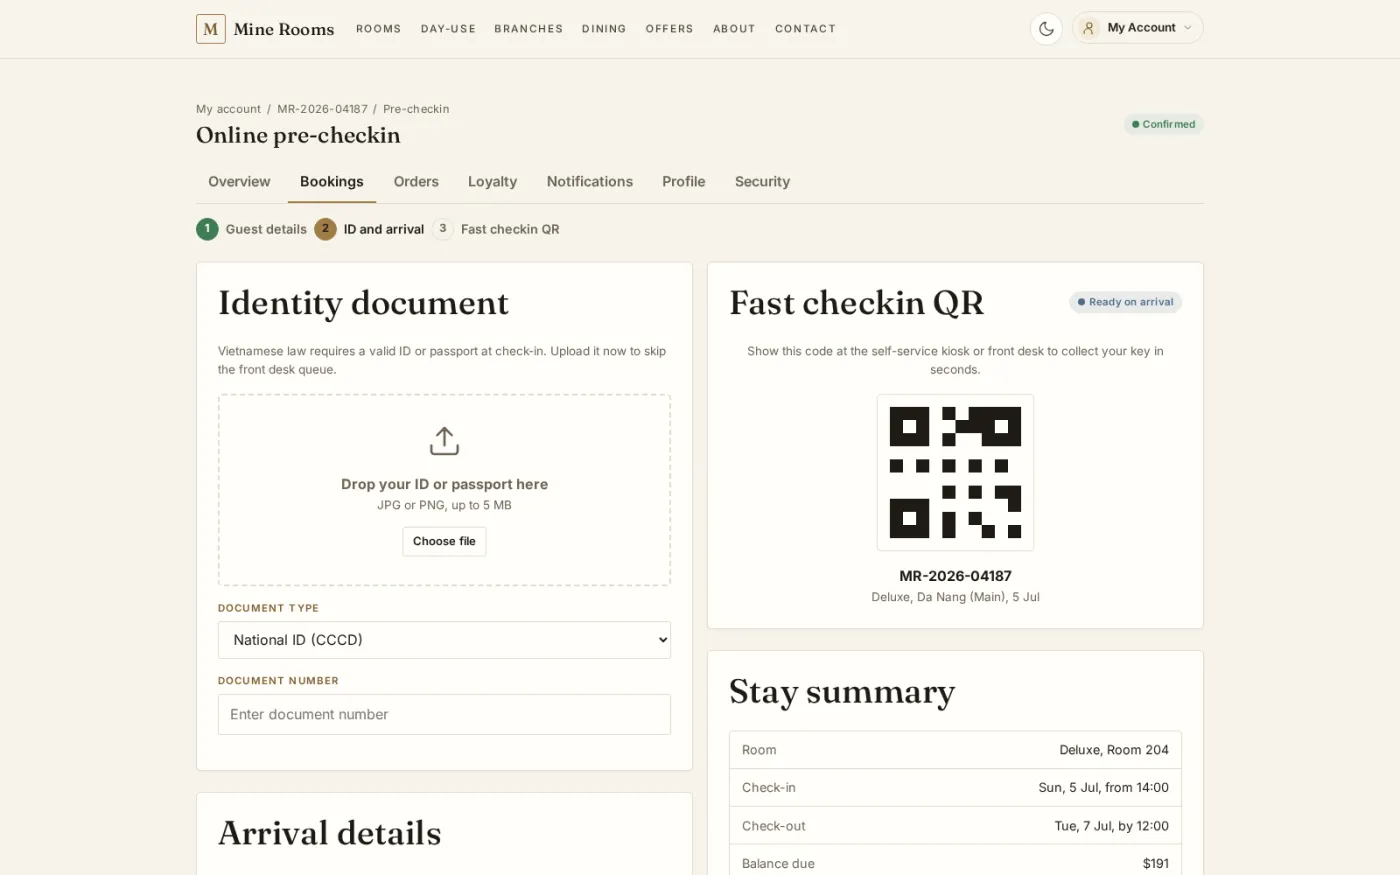Click the Document Number input field

[444, 714]
